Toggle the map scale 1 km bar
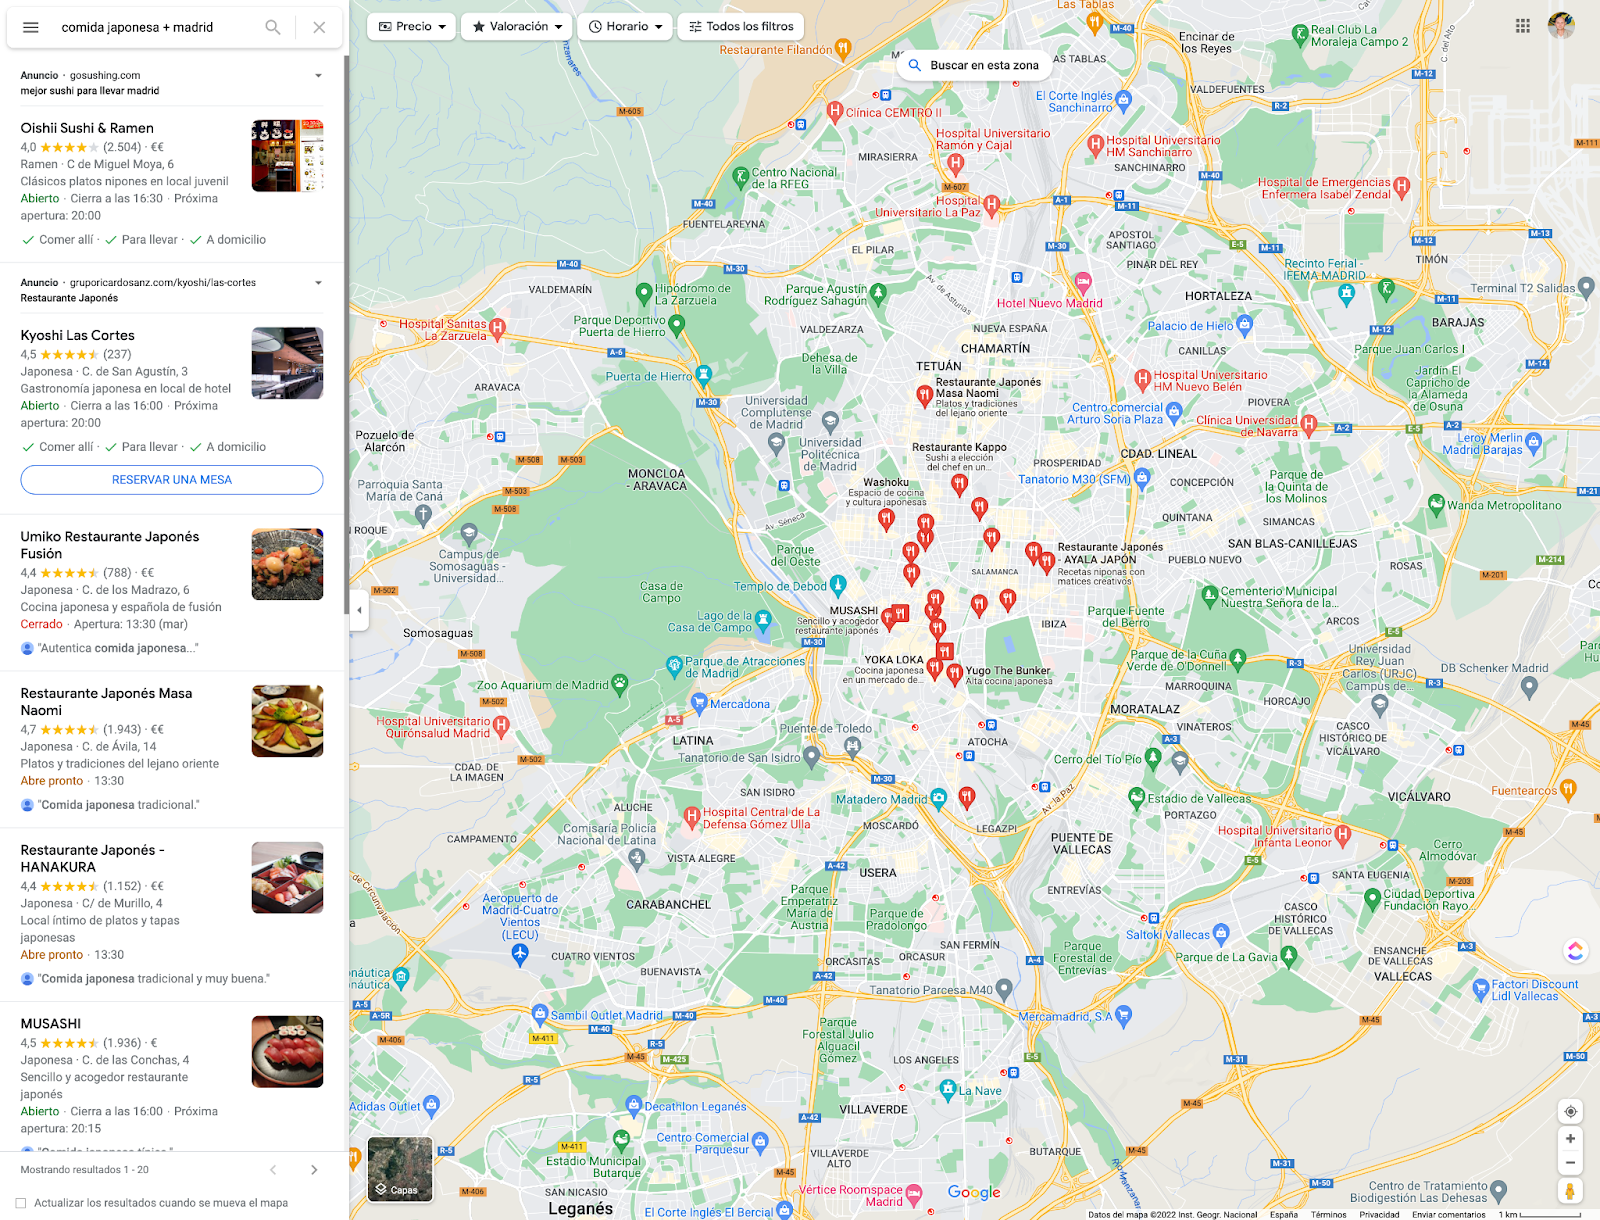Screen dimensions: 1600x1220 point(1540,1214)
